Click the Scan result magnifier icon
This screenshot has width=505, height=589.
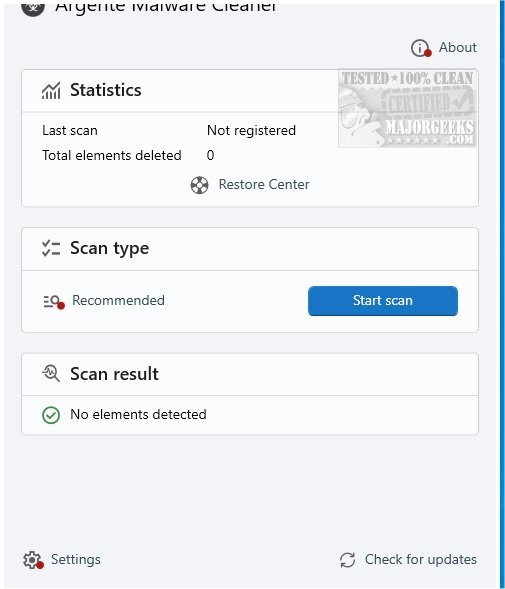pos(51,374)
